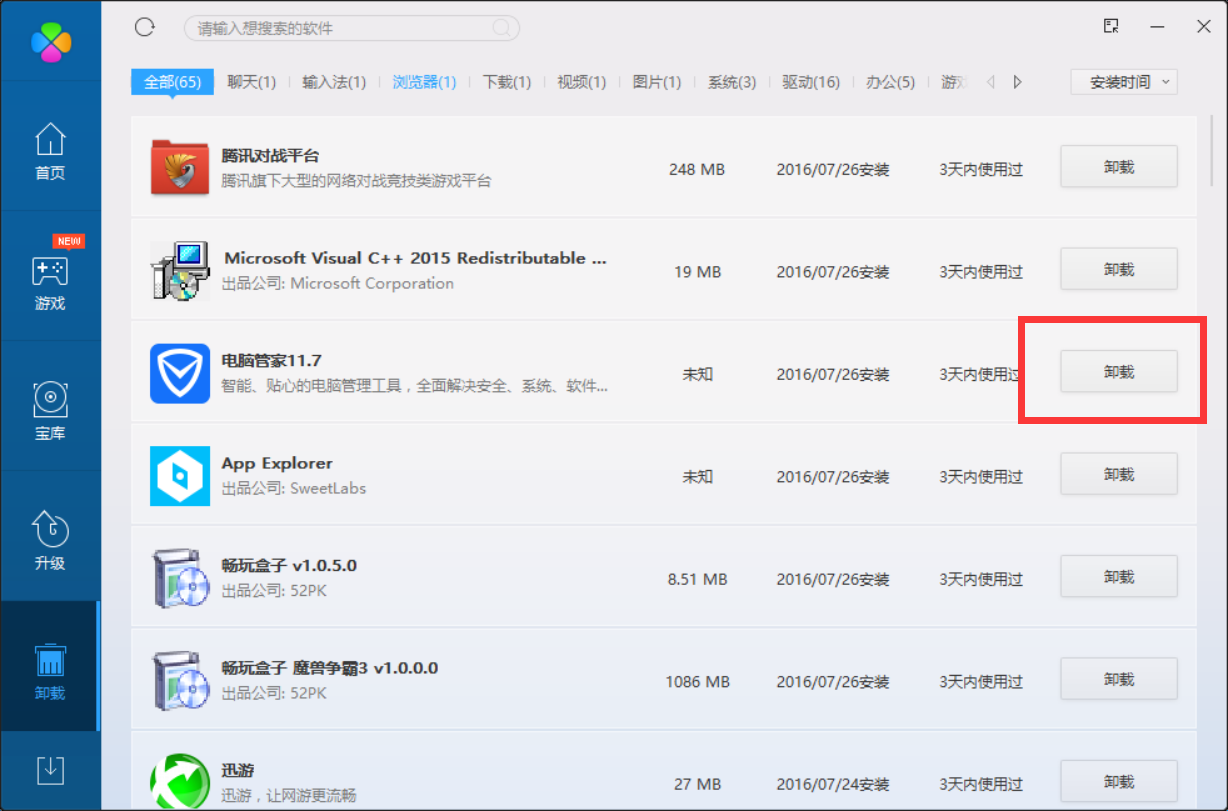This screenshot has width=1228, height=811.
Task: Switch to the 系统(3) tab
Action: click(732, 82)
